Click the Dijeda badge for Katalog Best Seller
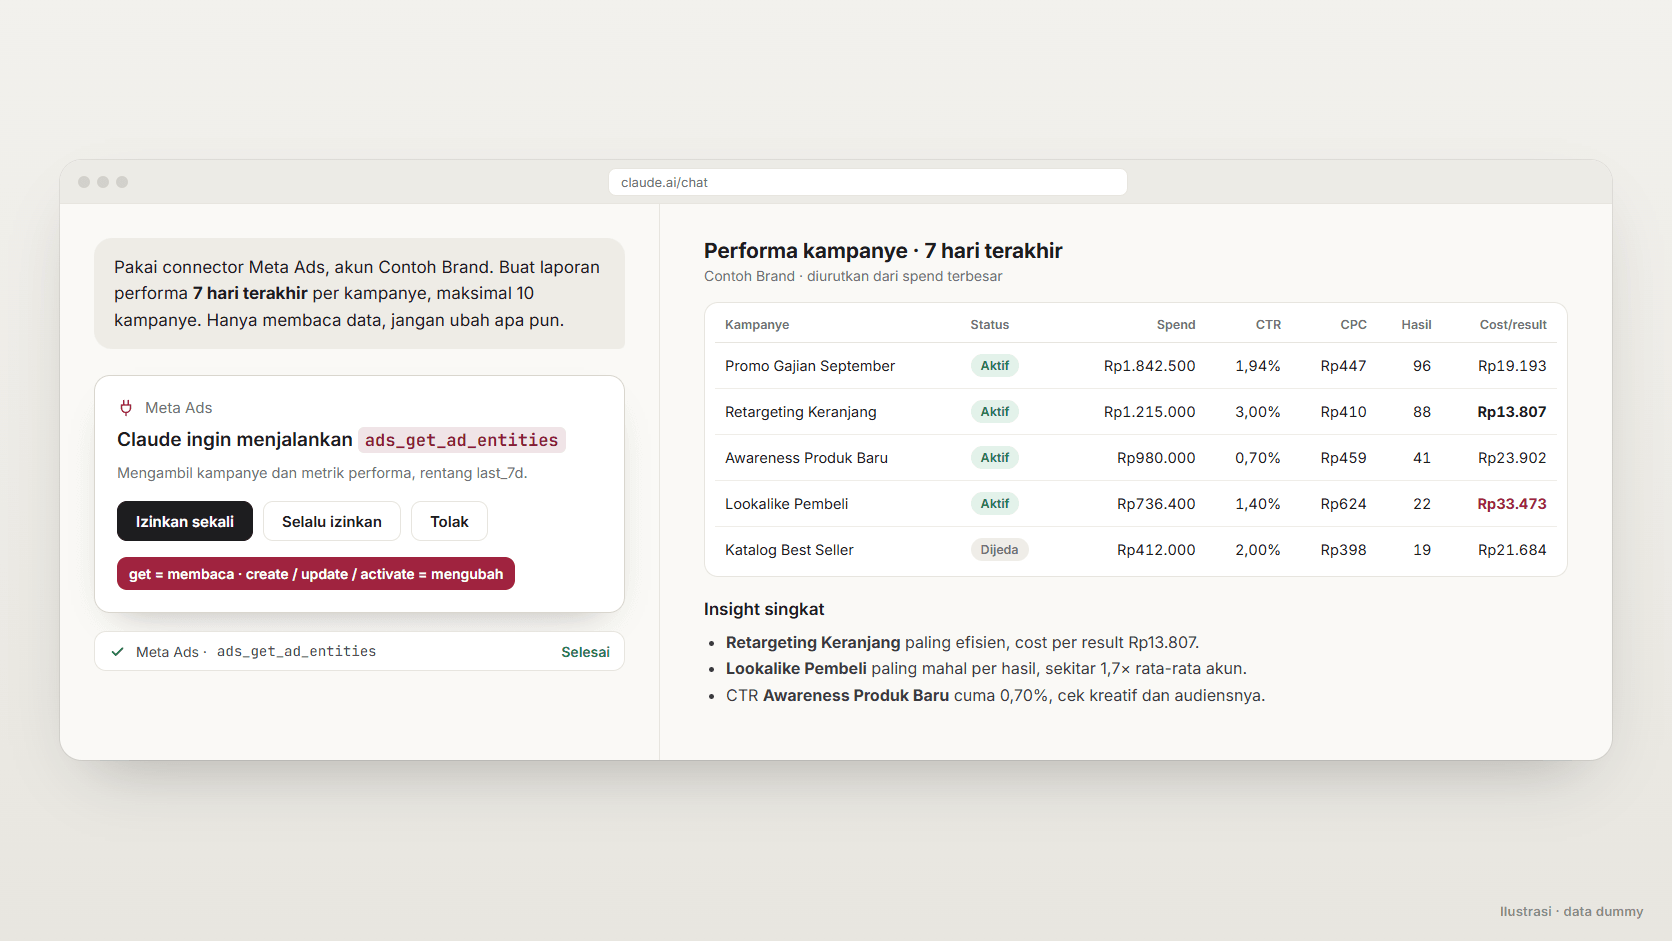1672x941 pixels. click(999, 550)
